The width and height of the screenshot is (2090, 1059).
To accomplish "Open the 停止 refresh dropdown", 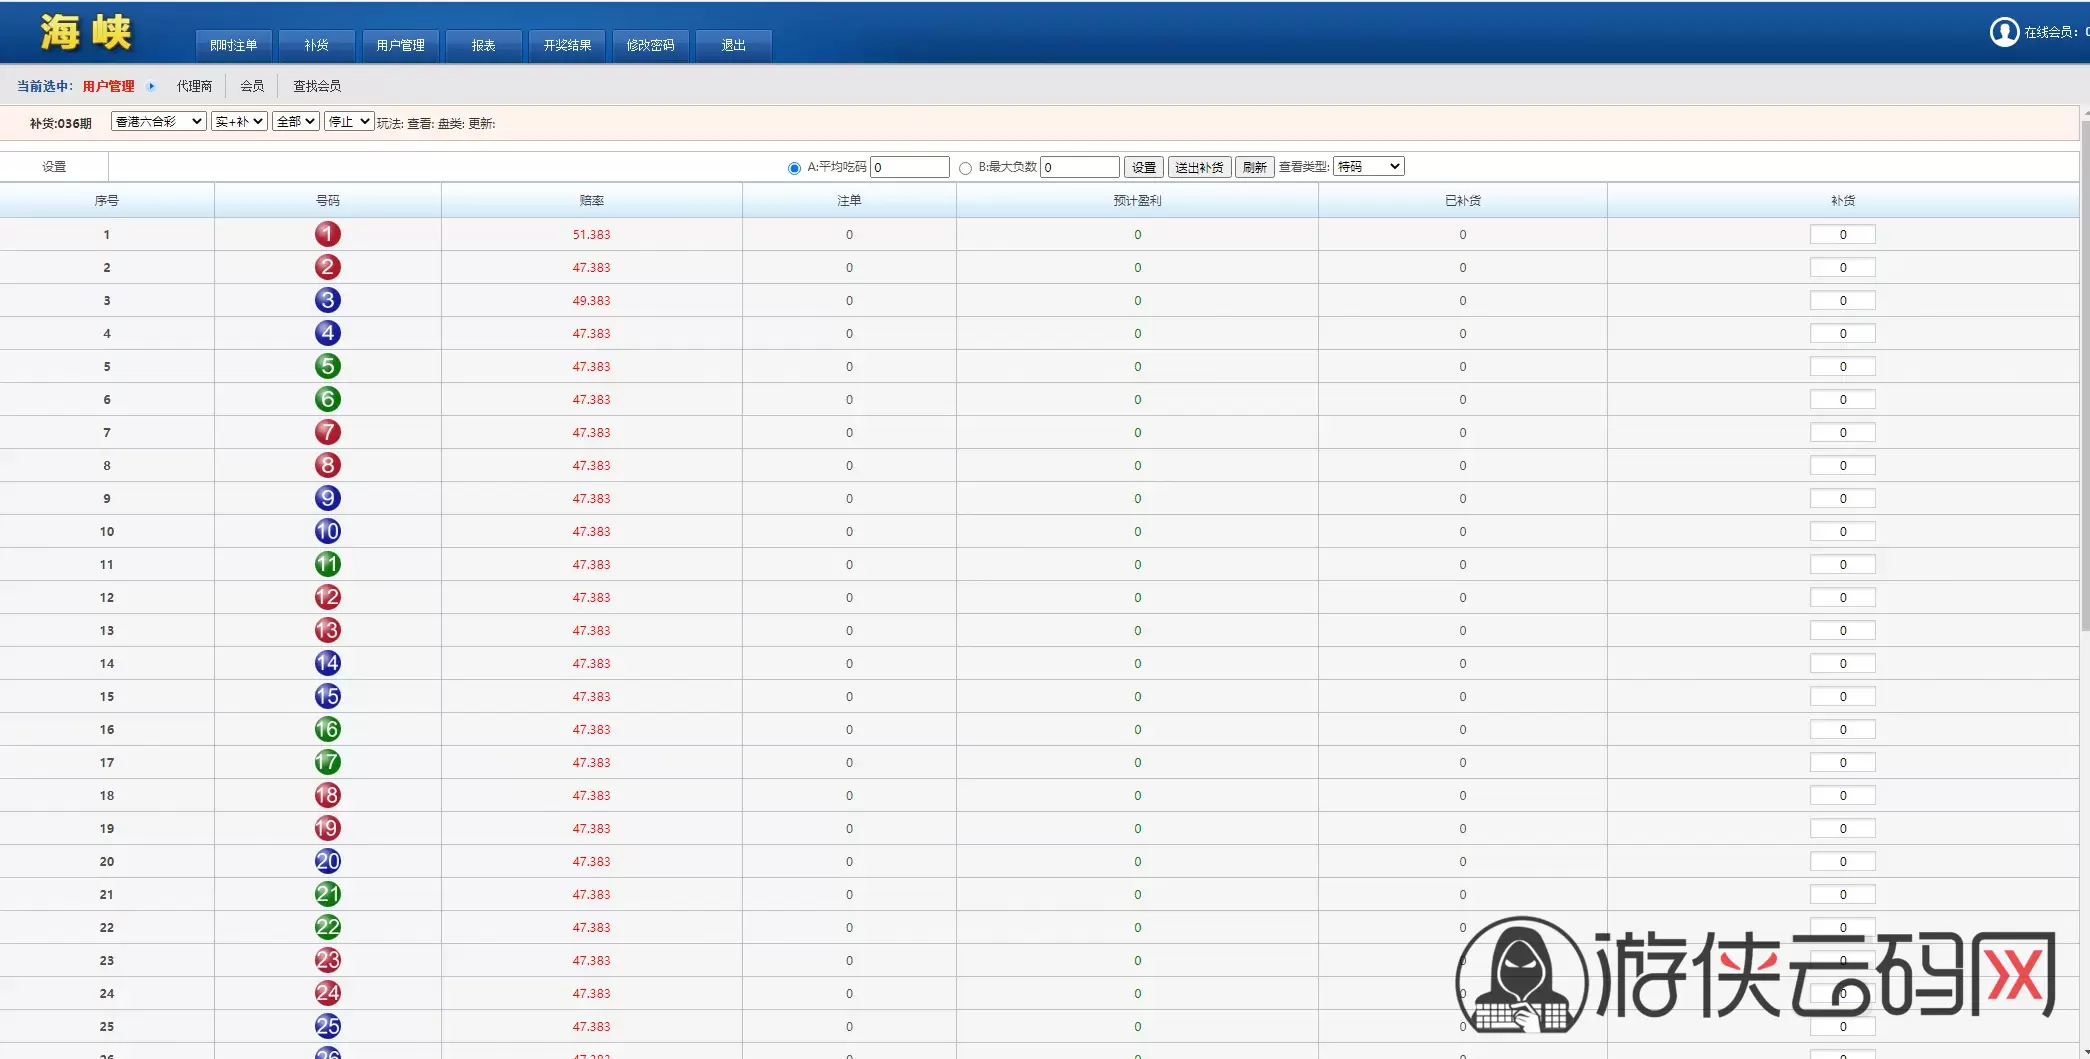I will (x=349, y=122).
